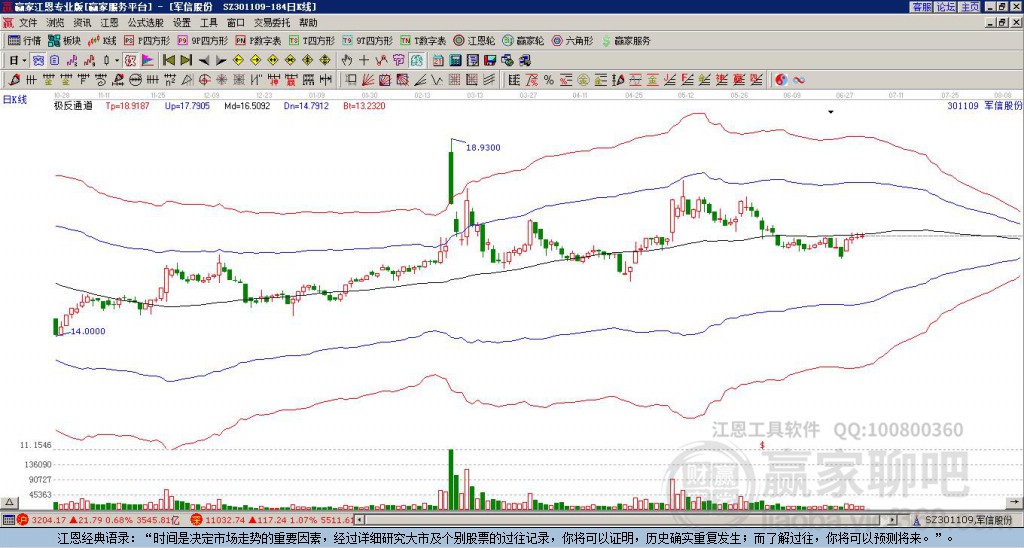Select the Gann fan lines tool
The height and width of the screenshot is (548, 1024).
[x=368, y=80]
